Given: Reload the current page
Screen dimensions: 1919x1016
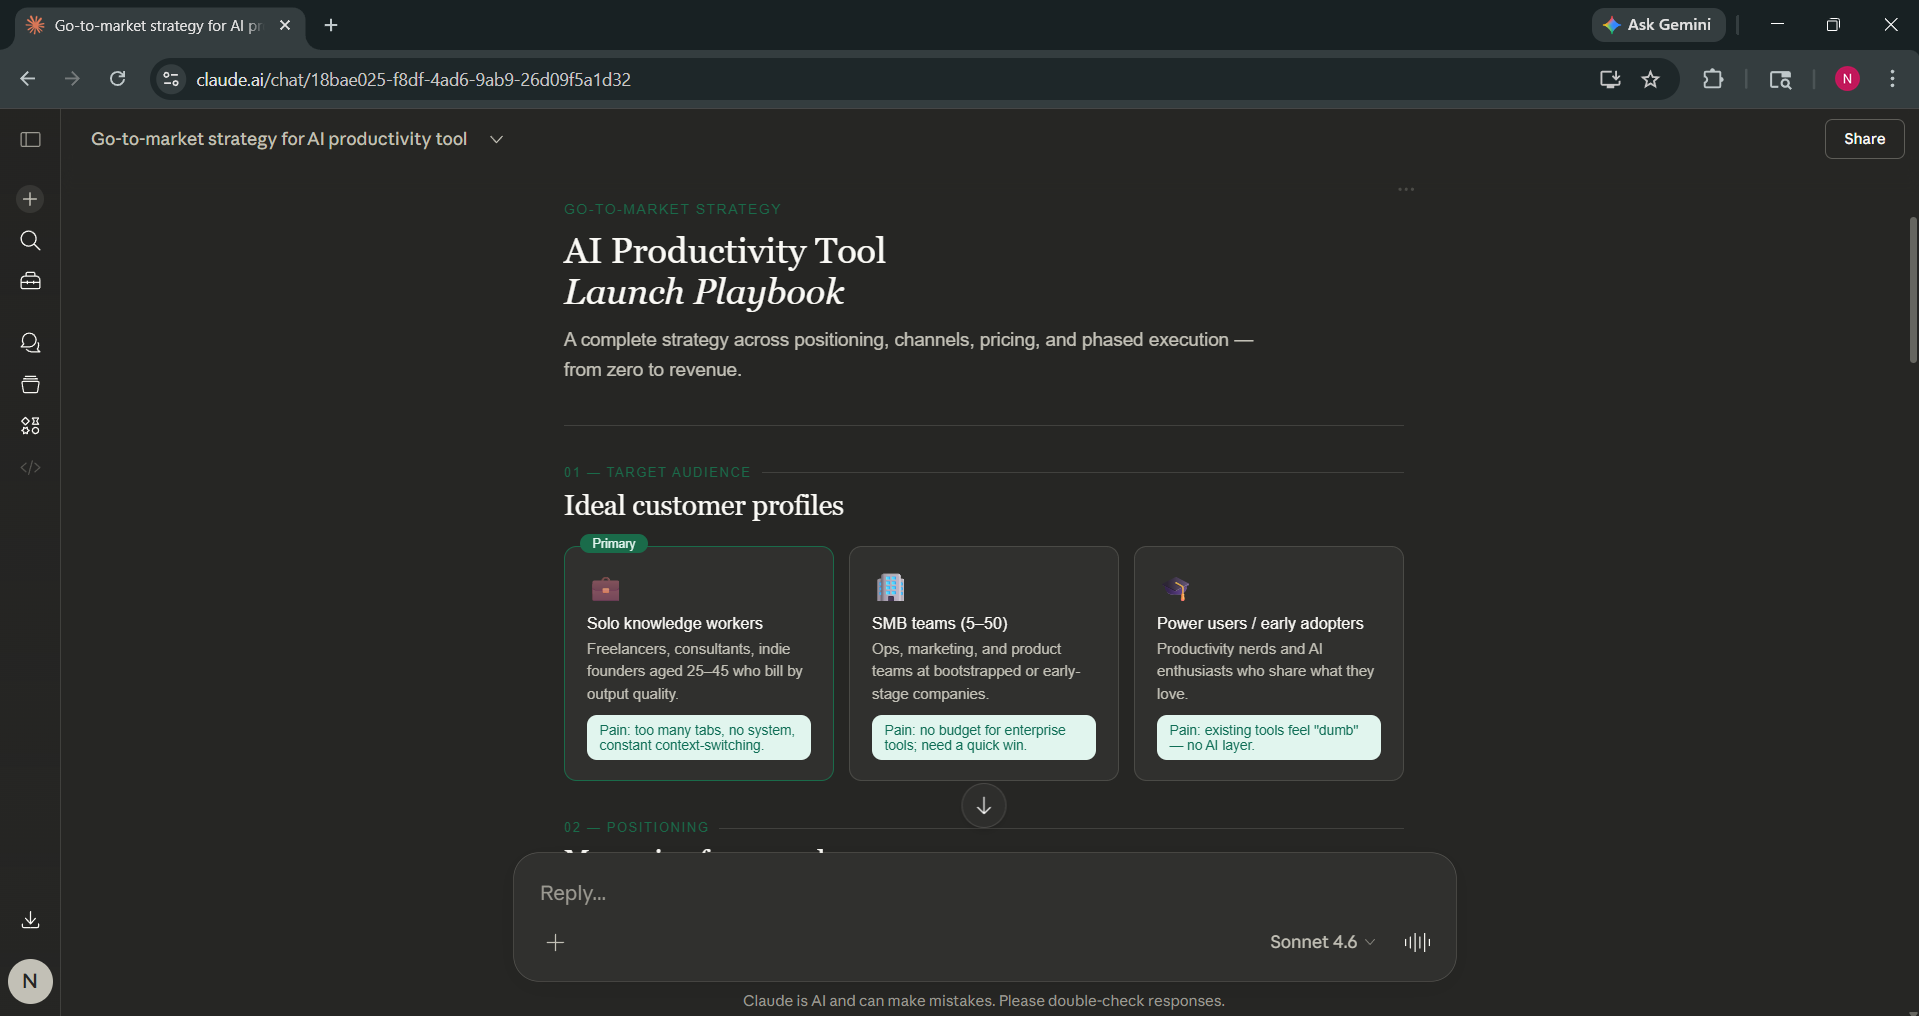Looking at the screenshot, I should [117, 79].
